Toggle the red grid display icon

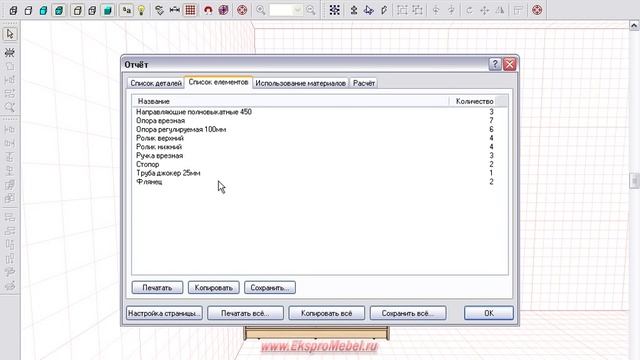(x=190, y=10)
